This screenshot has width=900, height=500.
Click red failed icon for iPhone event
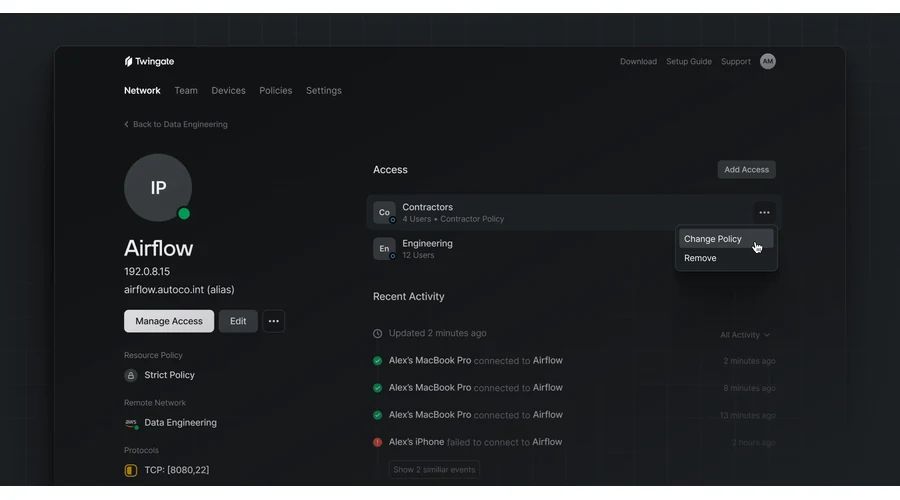[377, 442]
